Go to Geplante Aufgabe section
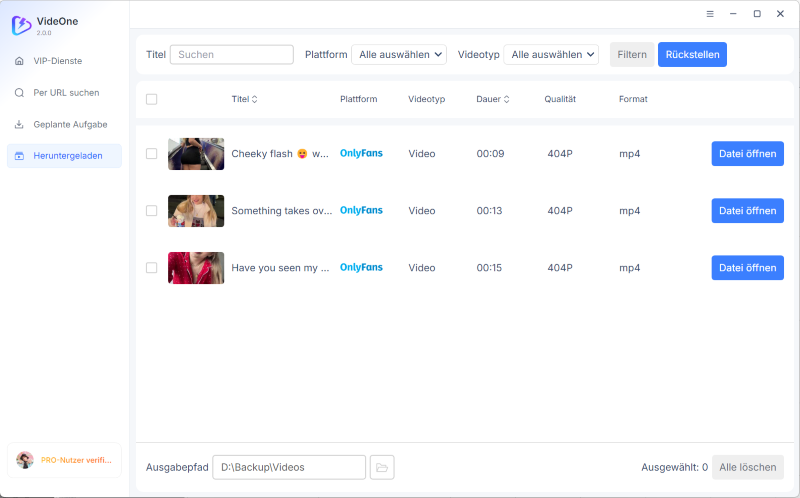 pyautogui.click(x=64, y=124)
